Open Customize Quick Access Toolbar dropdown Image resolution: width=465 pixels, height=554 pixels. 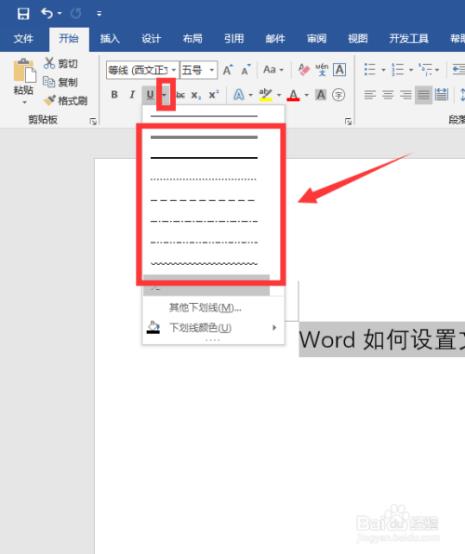99,14
